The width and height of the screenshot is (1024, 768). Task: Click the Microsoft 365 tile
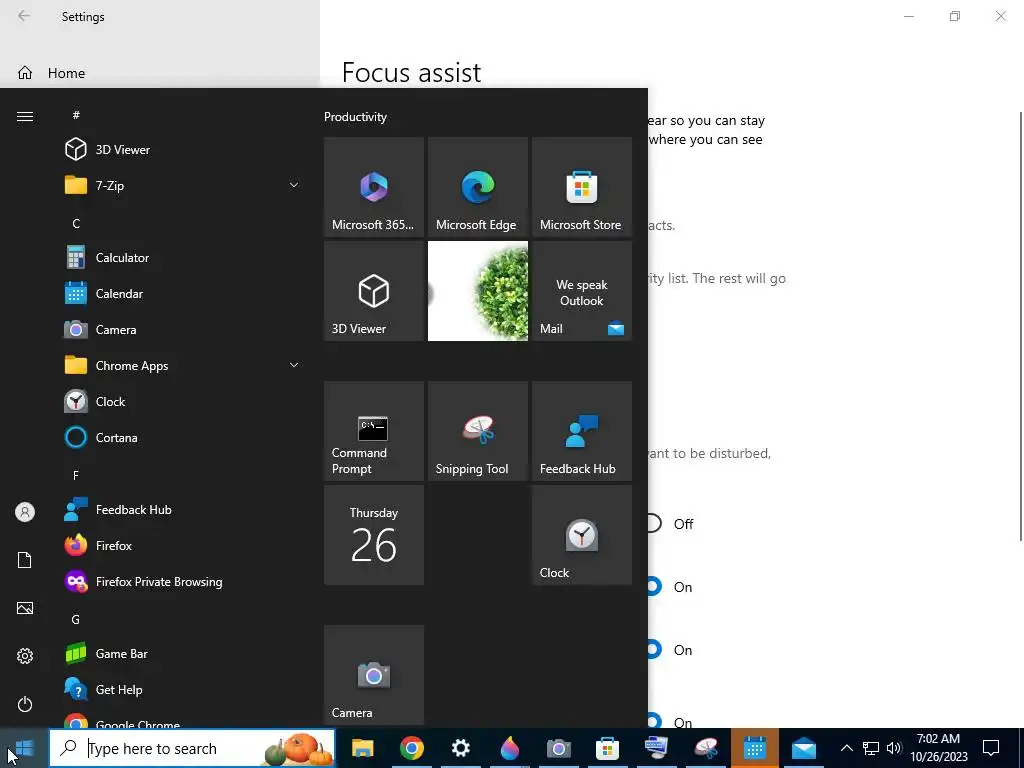(374, 187)
